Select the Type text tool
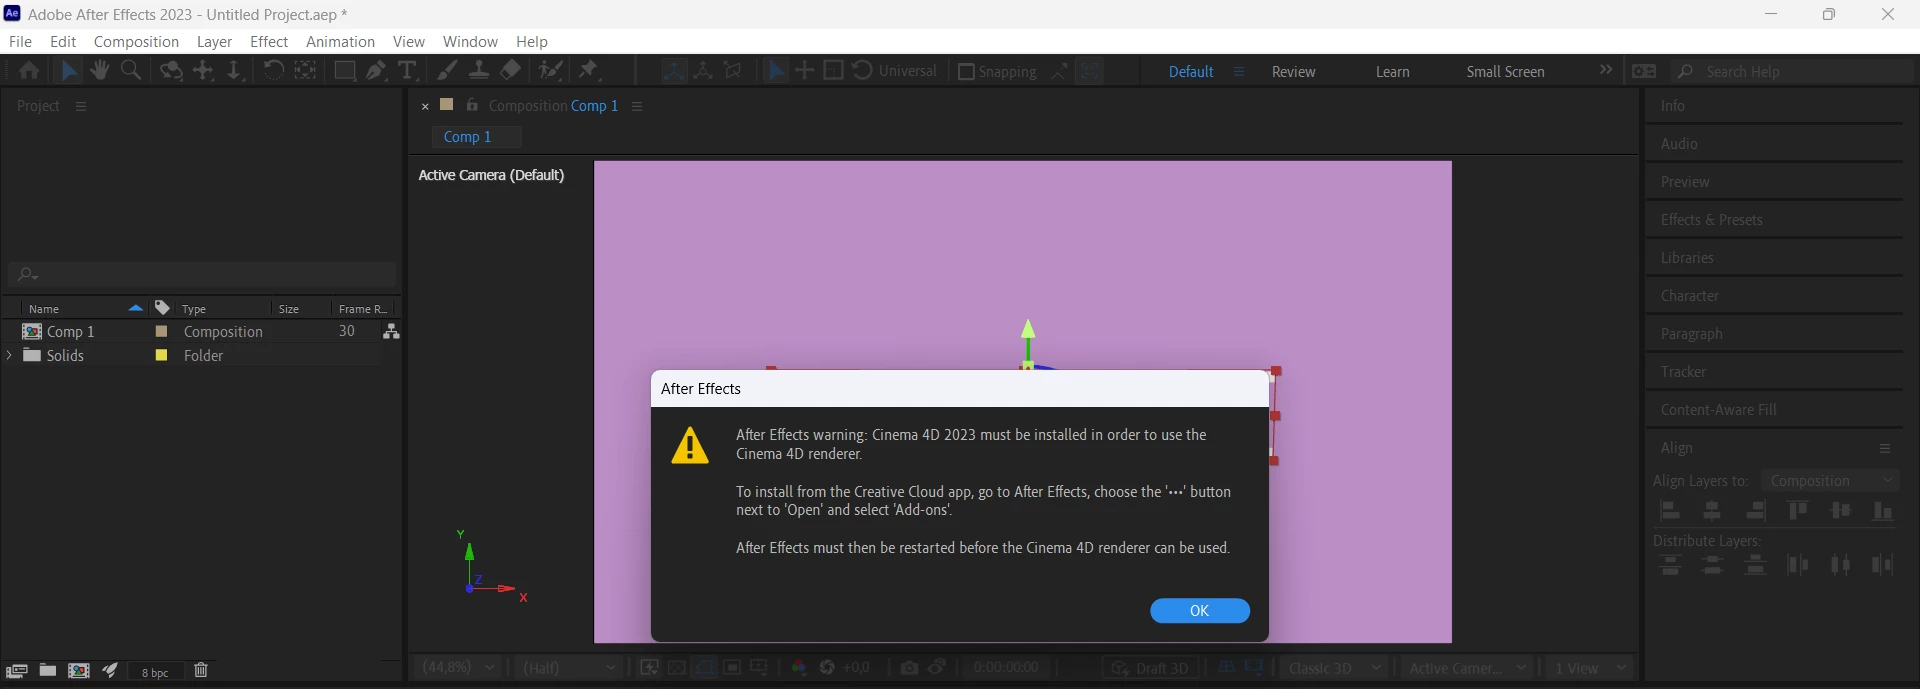The height and width of the screenshot is (689, 1920). (407, 71)
